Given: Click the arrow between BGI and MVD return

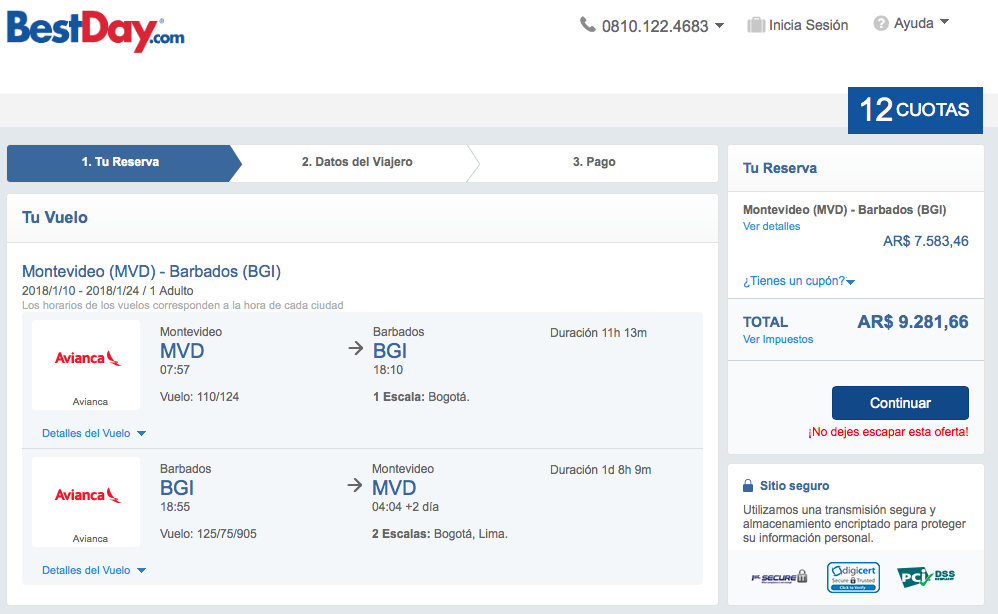Looking at the screenshot, I should tap(355, 485).
